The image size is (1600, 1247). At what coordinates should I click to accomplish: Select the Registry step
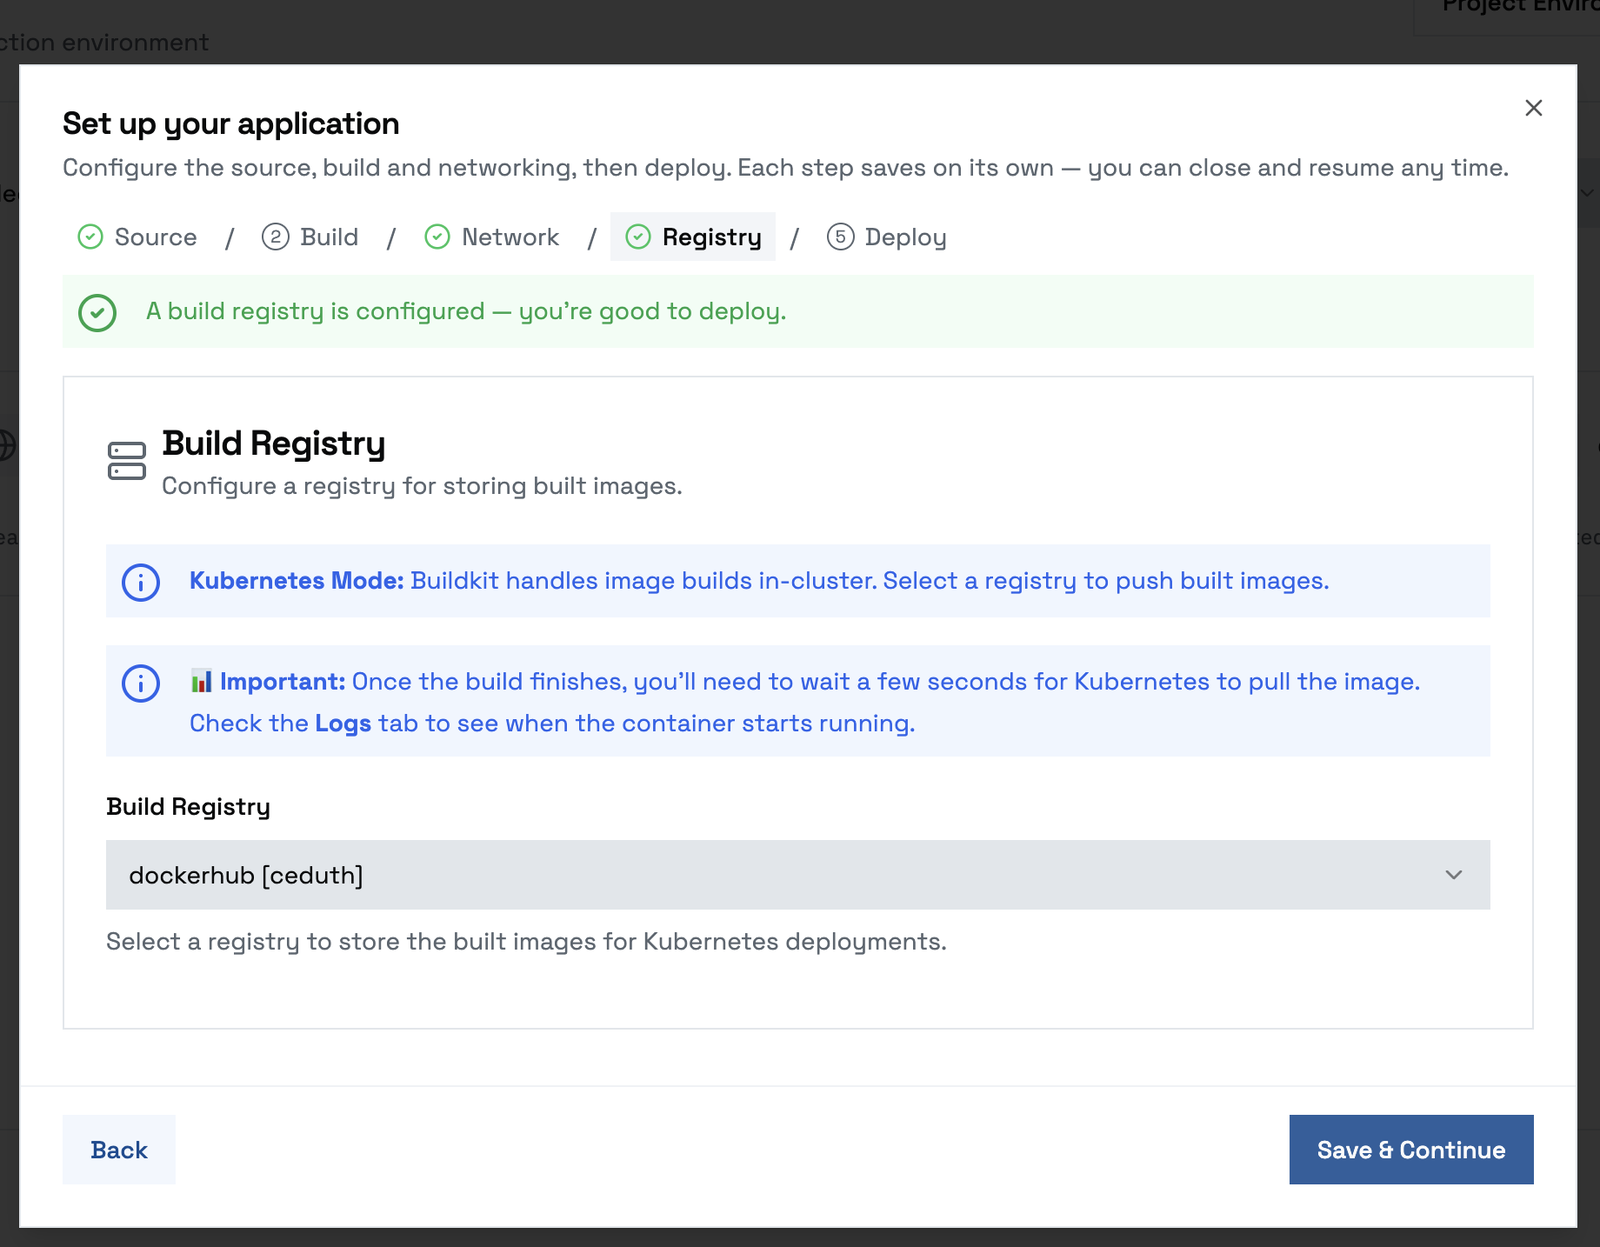(x=693, y=237)
